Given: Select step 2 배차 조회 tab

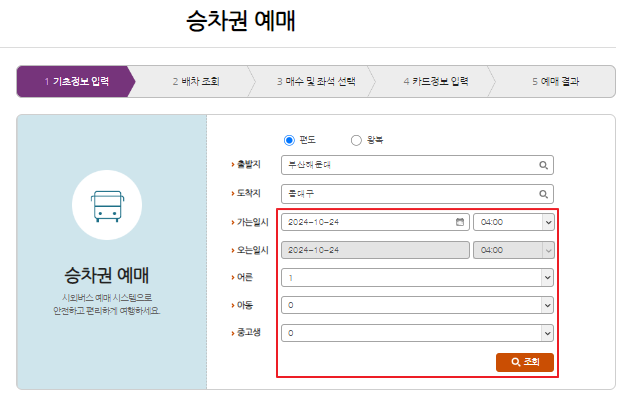Looking at the screenshot, I should click(196, 82).
